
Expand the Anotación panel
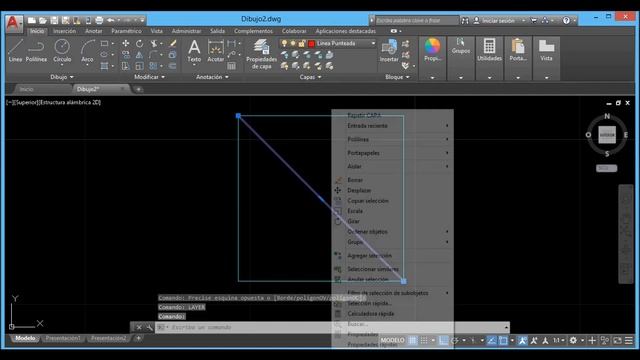pos(212,77)
